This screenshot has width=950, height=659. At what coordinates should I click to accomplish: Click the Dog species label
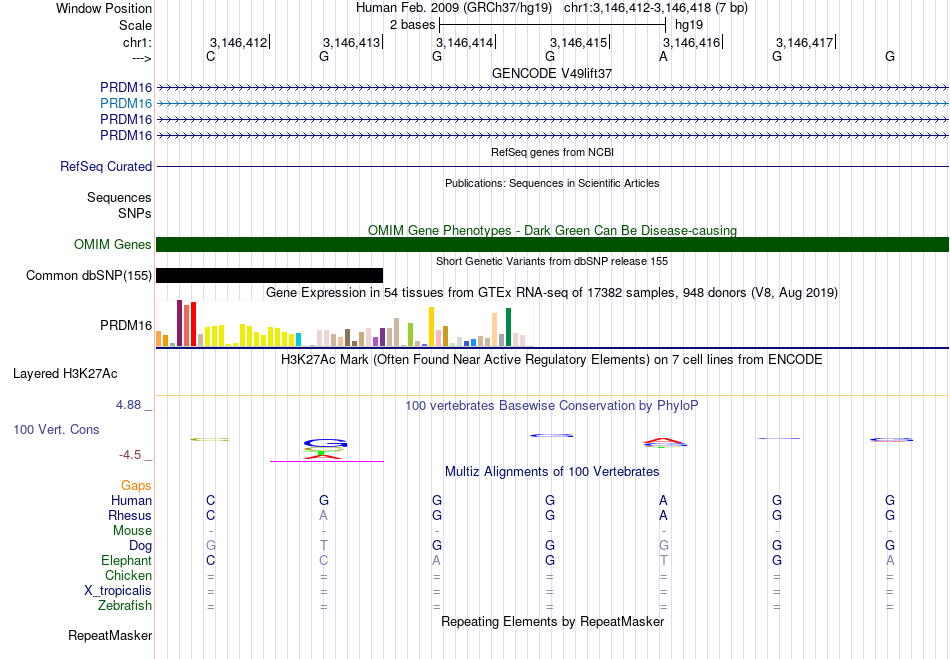coord(141,546)
